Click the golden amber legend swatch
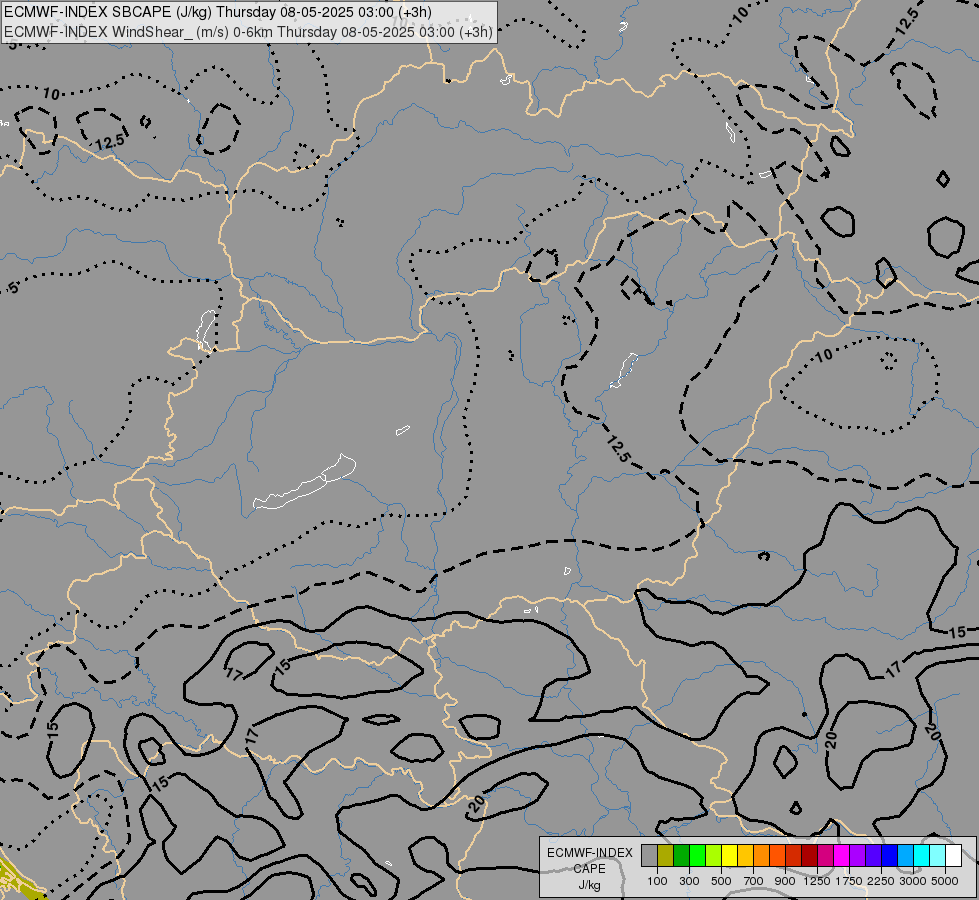979x900 pixels. (745, 855)
